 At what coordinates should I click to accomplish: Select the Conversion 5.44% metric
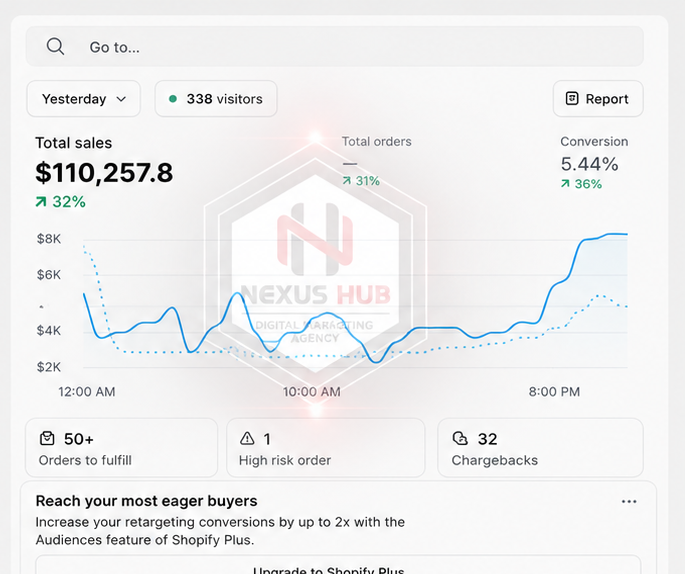coord(594,163)
